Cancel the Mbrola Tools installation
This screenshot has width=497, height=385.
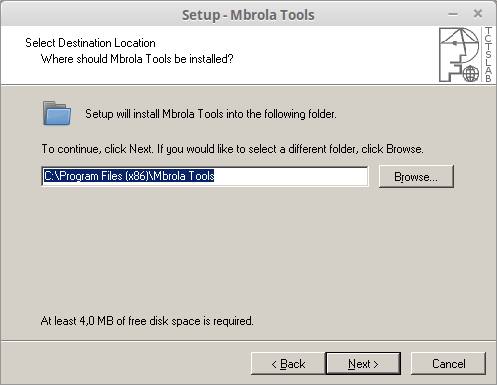(x=448, y=363)
